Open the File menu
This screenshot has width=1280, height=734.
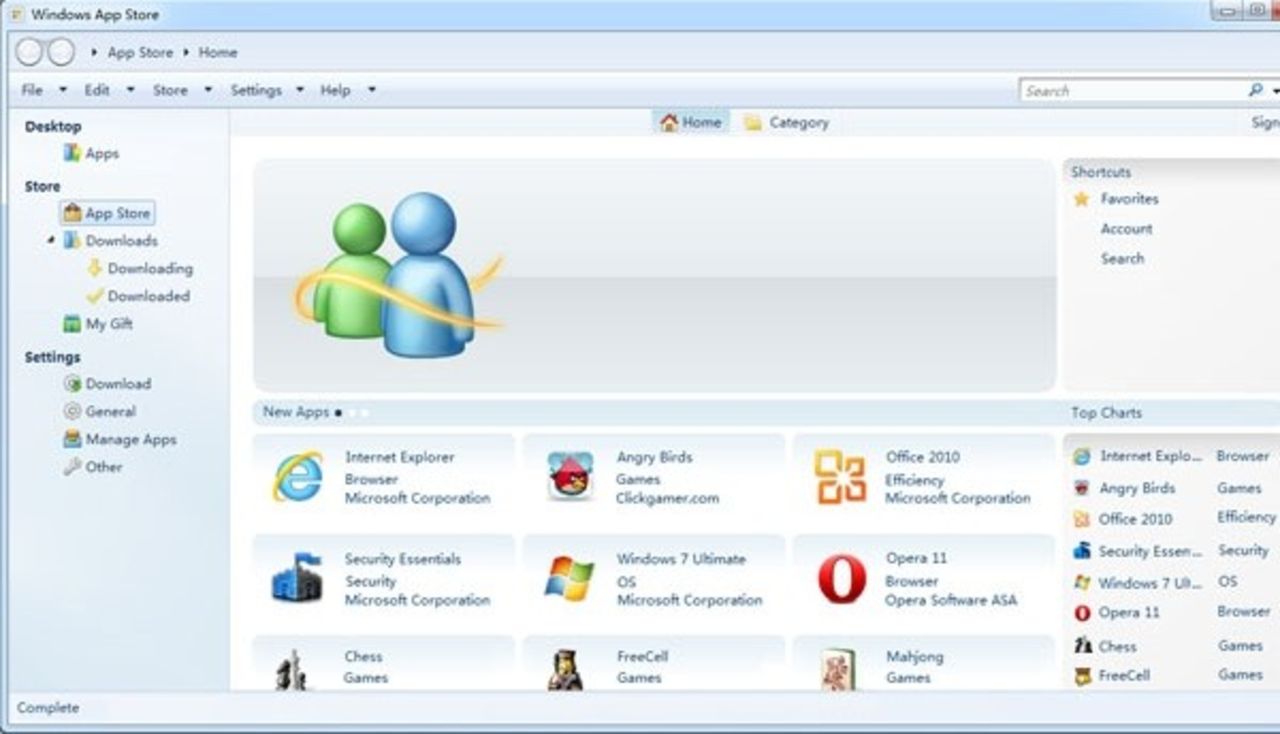point(30,90)
